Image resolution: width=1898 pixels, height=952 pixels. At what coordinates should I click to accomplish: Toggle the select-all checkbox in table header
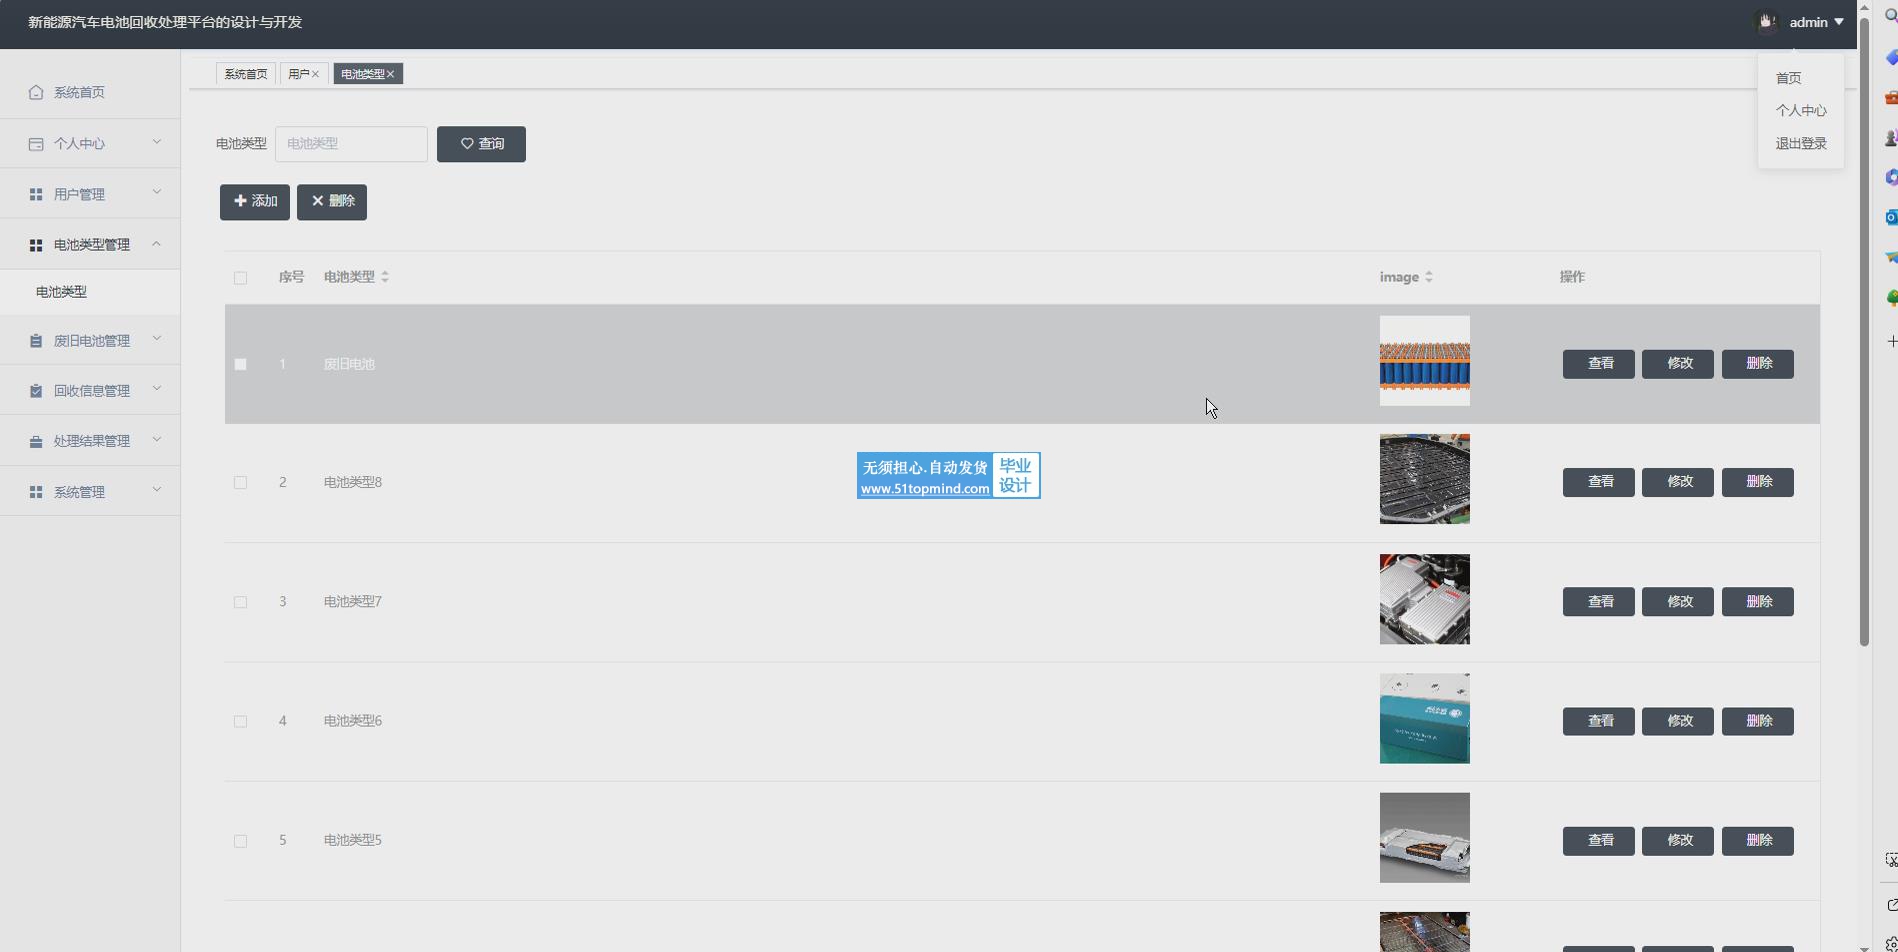(240, 278)
